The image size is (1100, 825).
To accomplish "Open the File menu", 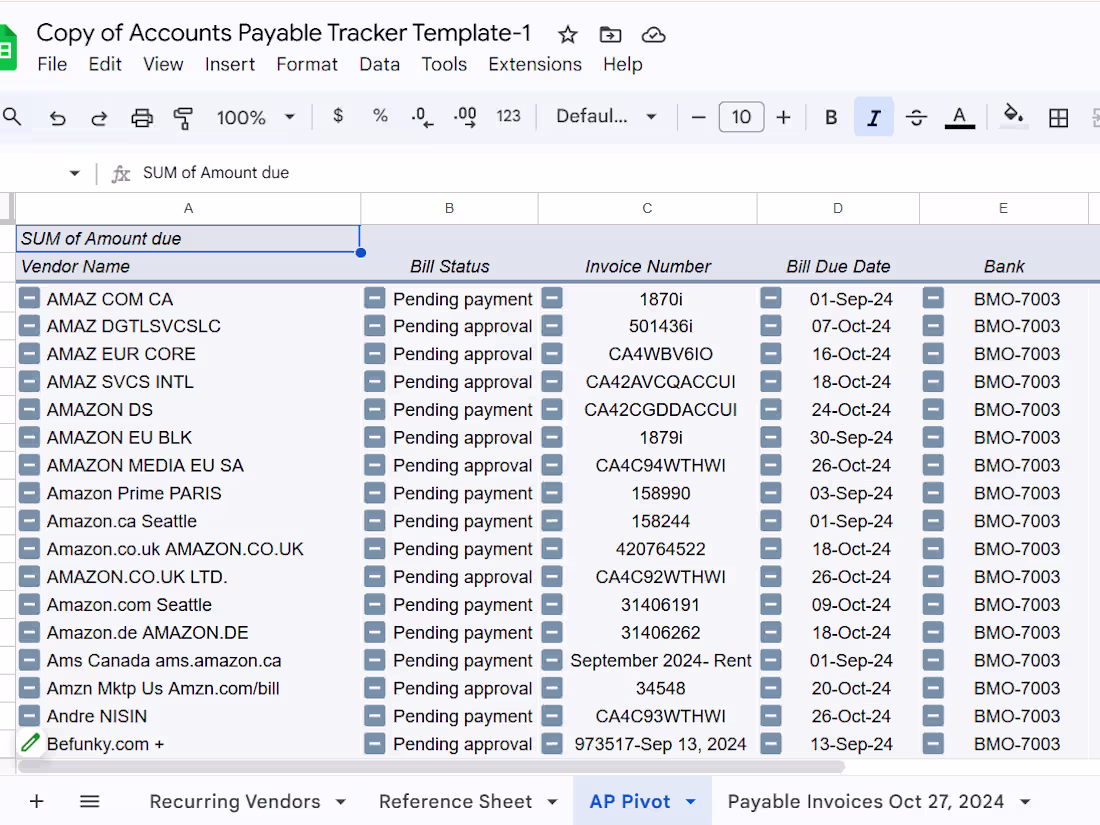I will coord(52,65).
